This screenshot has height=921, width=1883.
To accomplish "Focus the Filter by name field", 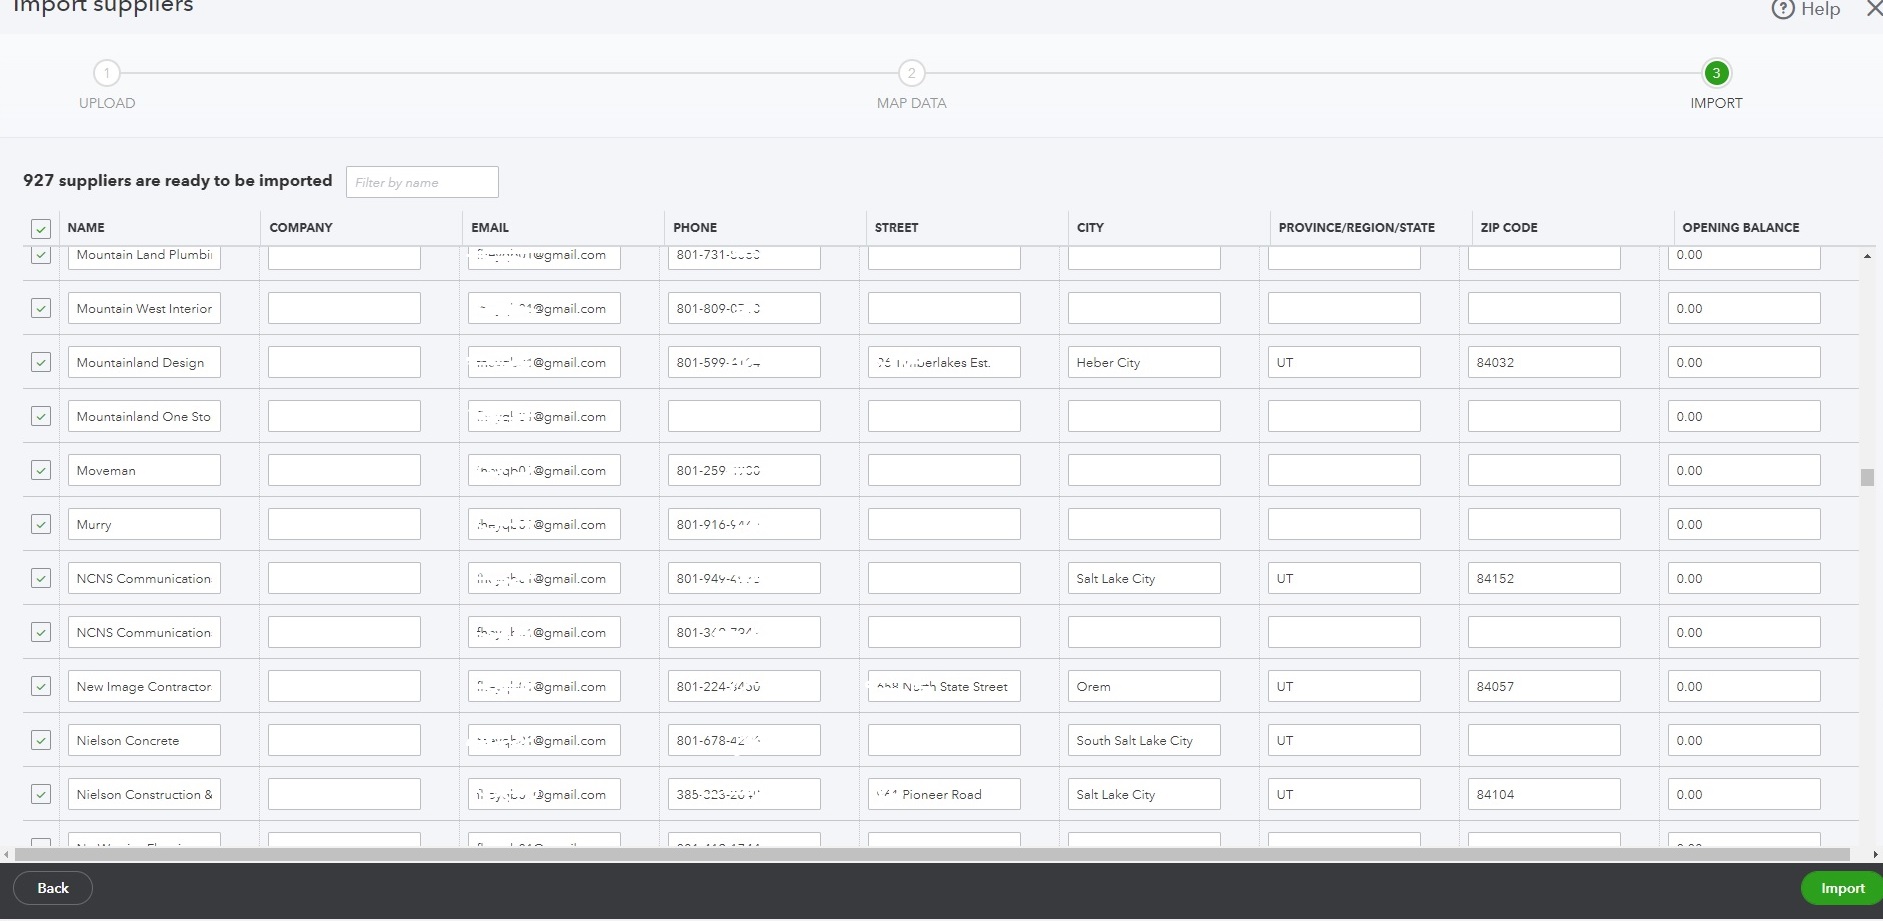I will point(422,182).
